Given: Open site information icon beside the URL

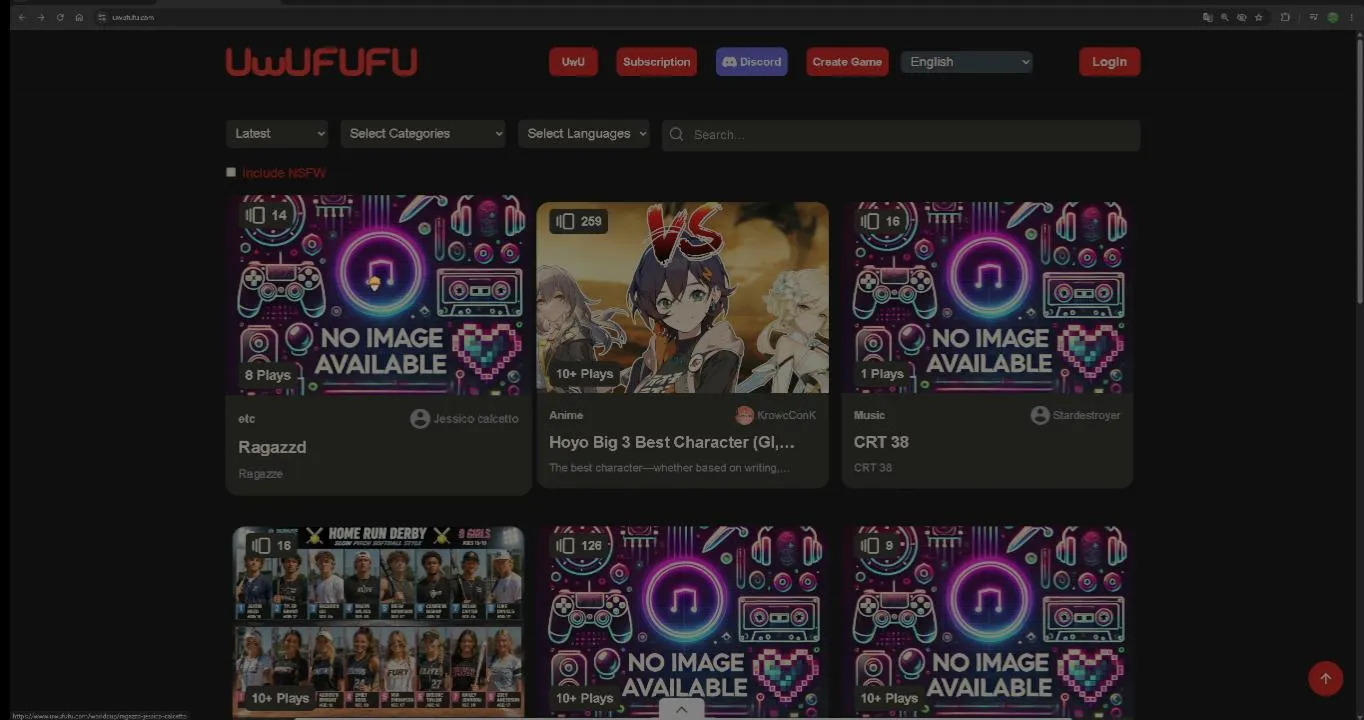Looking at the screenshot, I should 102,17.
